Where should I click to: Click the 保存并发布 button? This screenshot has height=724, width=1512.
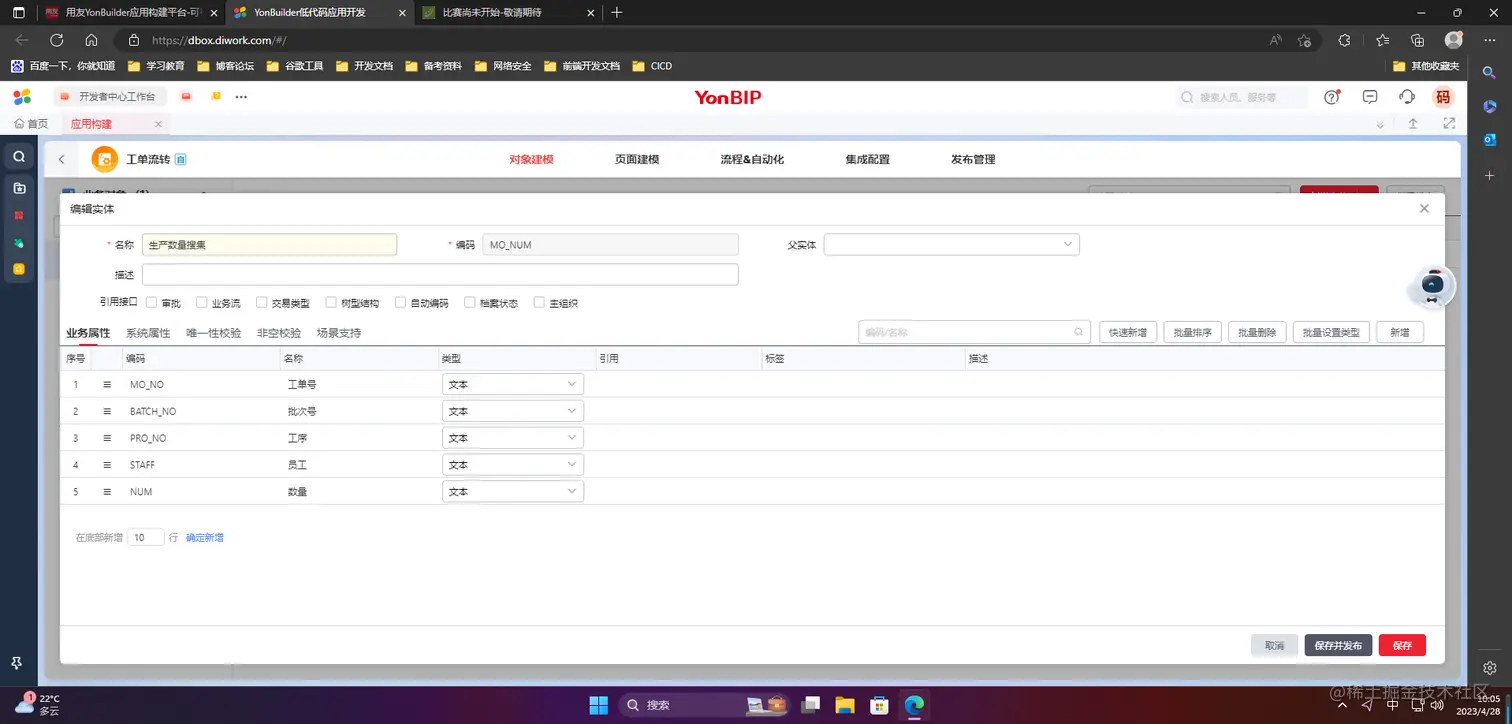click(1338, 645)
